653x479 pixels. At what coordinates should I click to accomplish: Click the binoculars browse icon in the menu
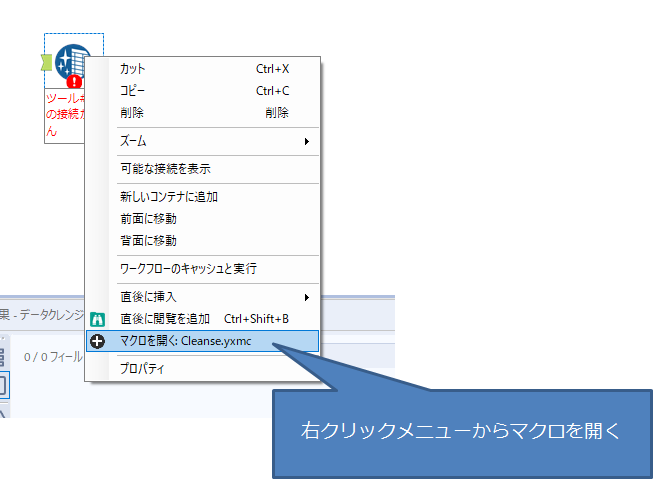tap(98, 319)
